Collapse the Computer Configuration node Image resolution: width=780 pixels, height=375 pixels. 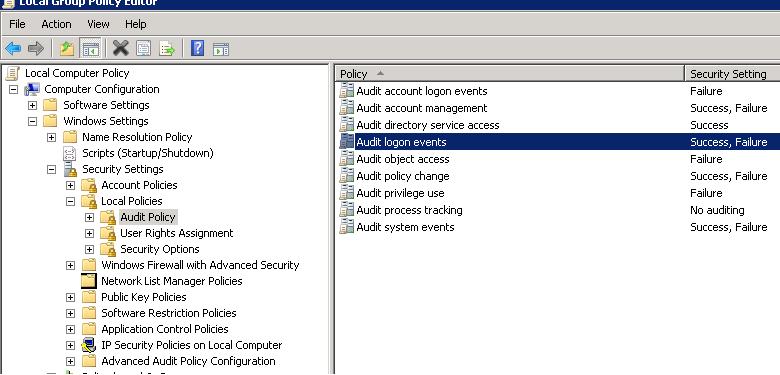13,90
